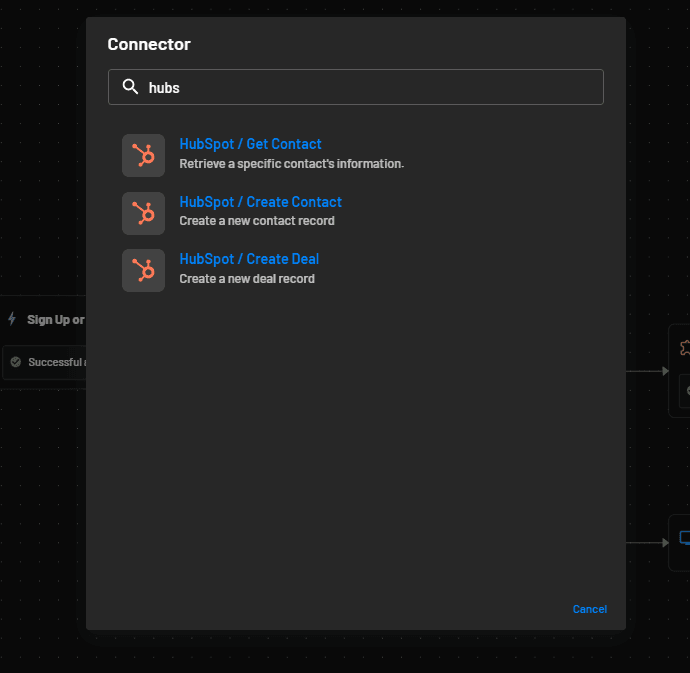The image size is (690, 673).
Task: Click the checkmark icon next to Successful
Action: pos(15,362)
